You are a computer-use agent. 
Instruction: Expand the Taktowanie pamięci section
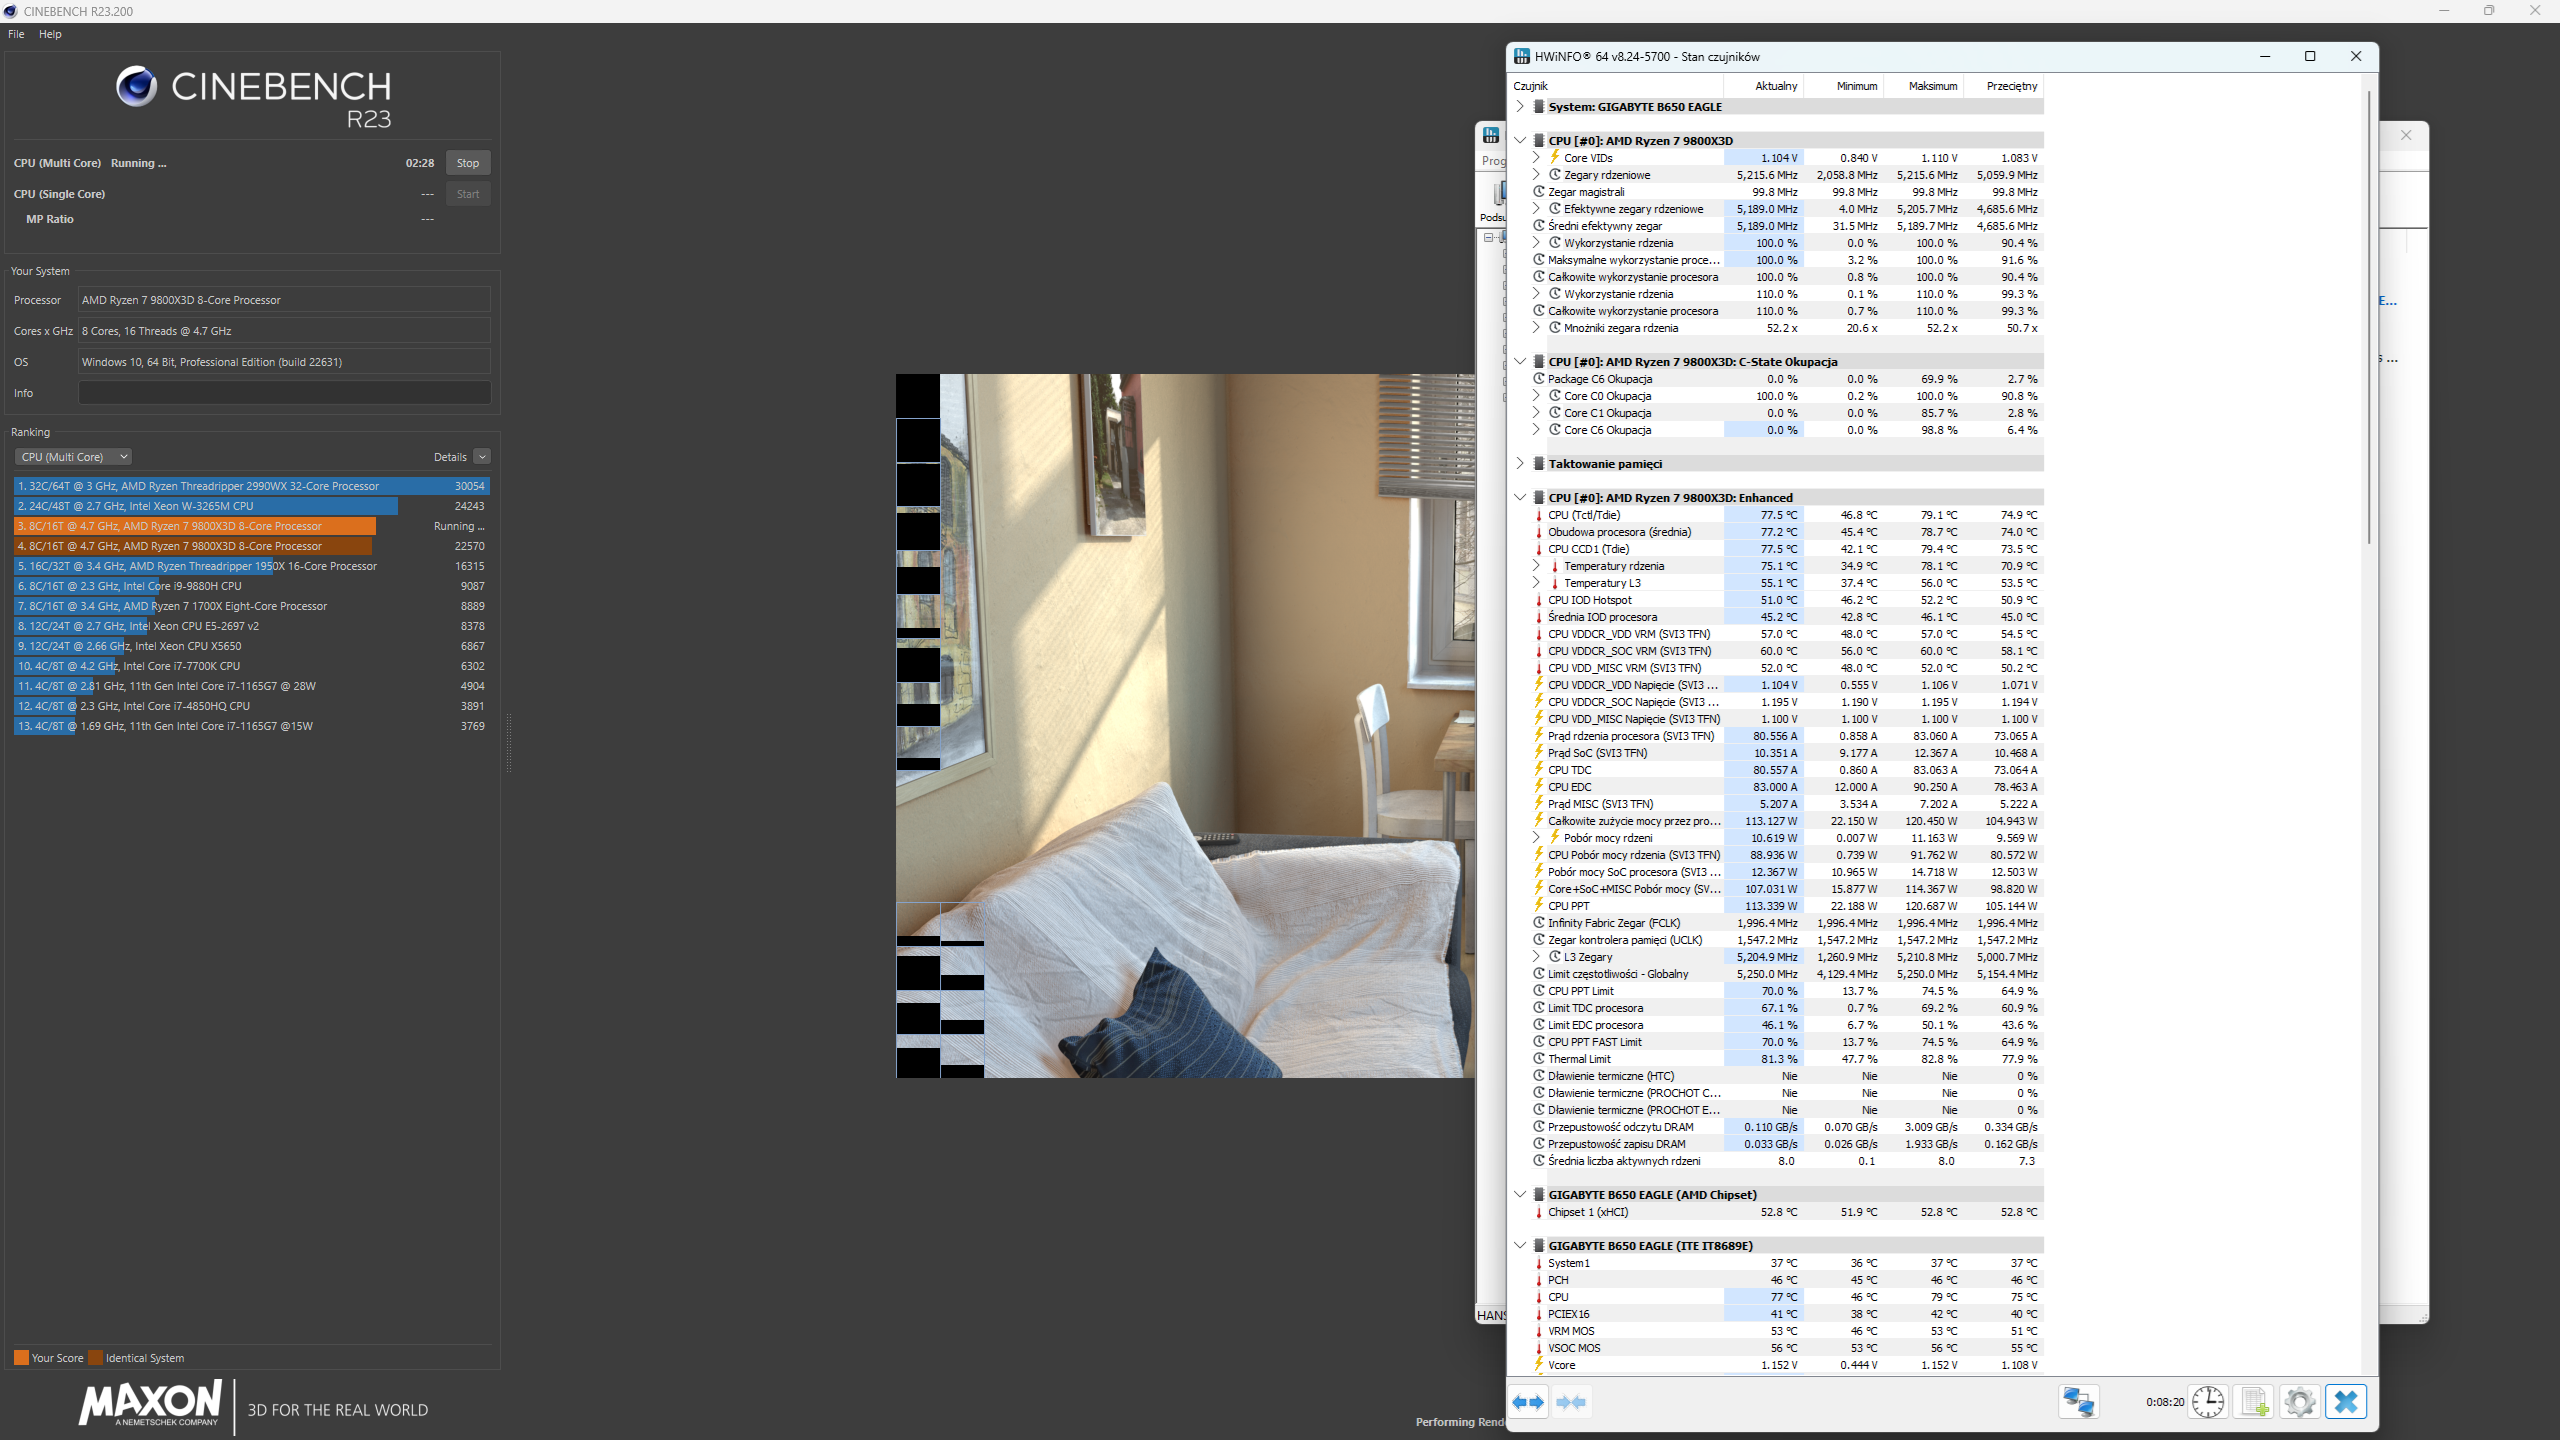click(1520, 463)
